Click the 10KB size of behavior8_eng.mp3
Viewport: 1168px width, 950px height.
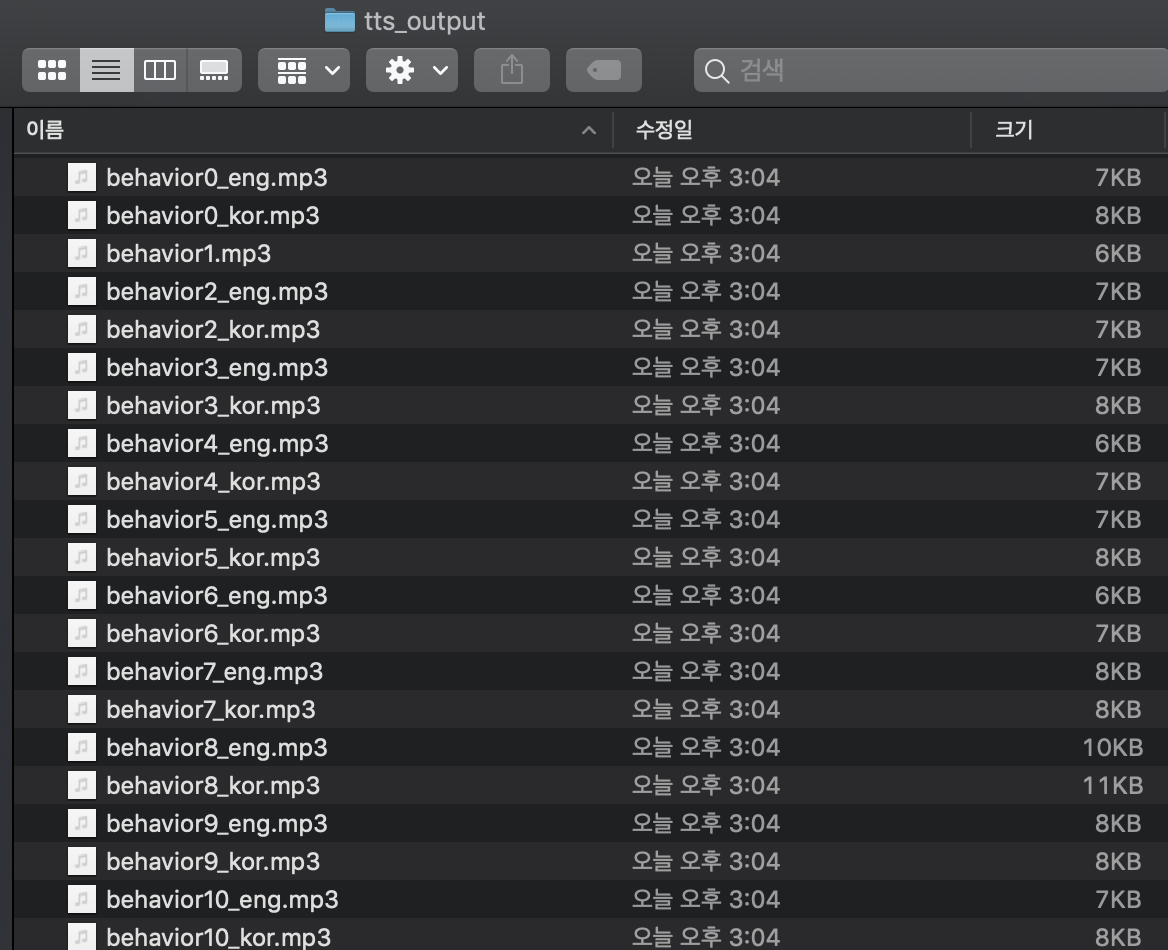[x=1112, y=747]
